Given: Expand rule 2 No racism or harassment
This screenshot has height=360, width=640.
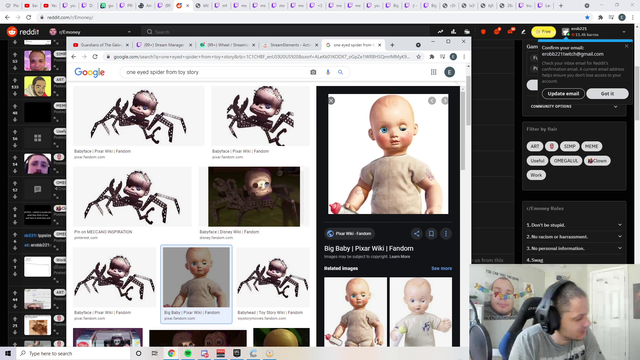Looking at the screenshot, I should 574,237.
